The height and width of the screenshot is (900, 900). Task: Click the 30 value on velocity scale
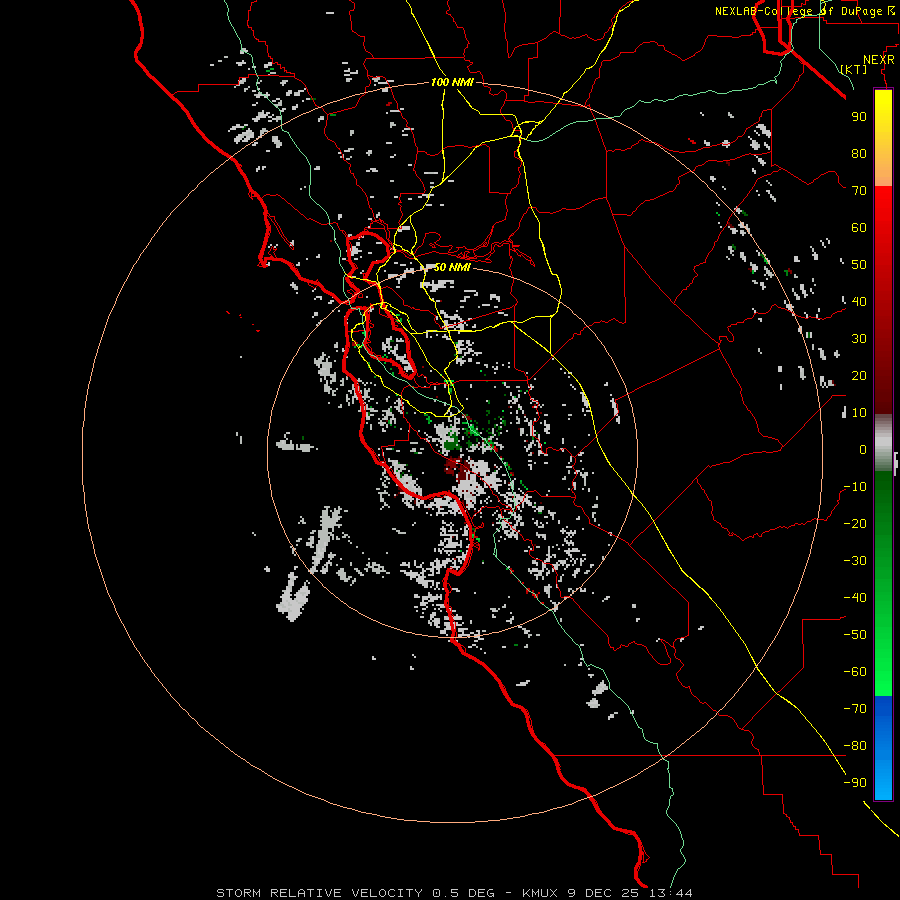(859, 339)
